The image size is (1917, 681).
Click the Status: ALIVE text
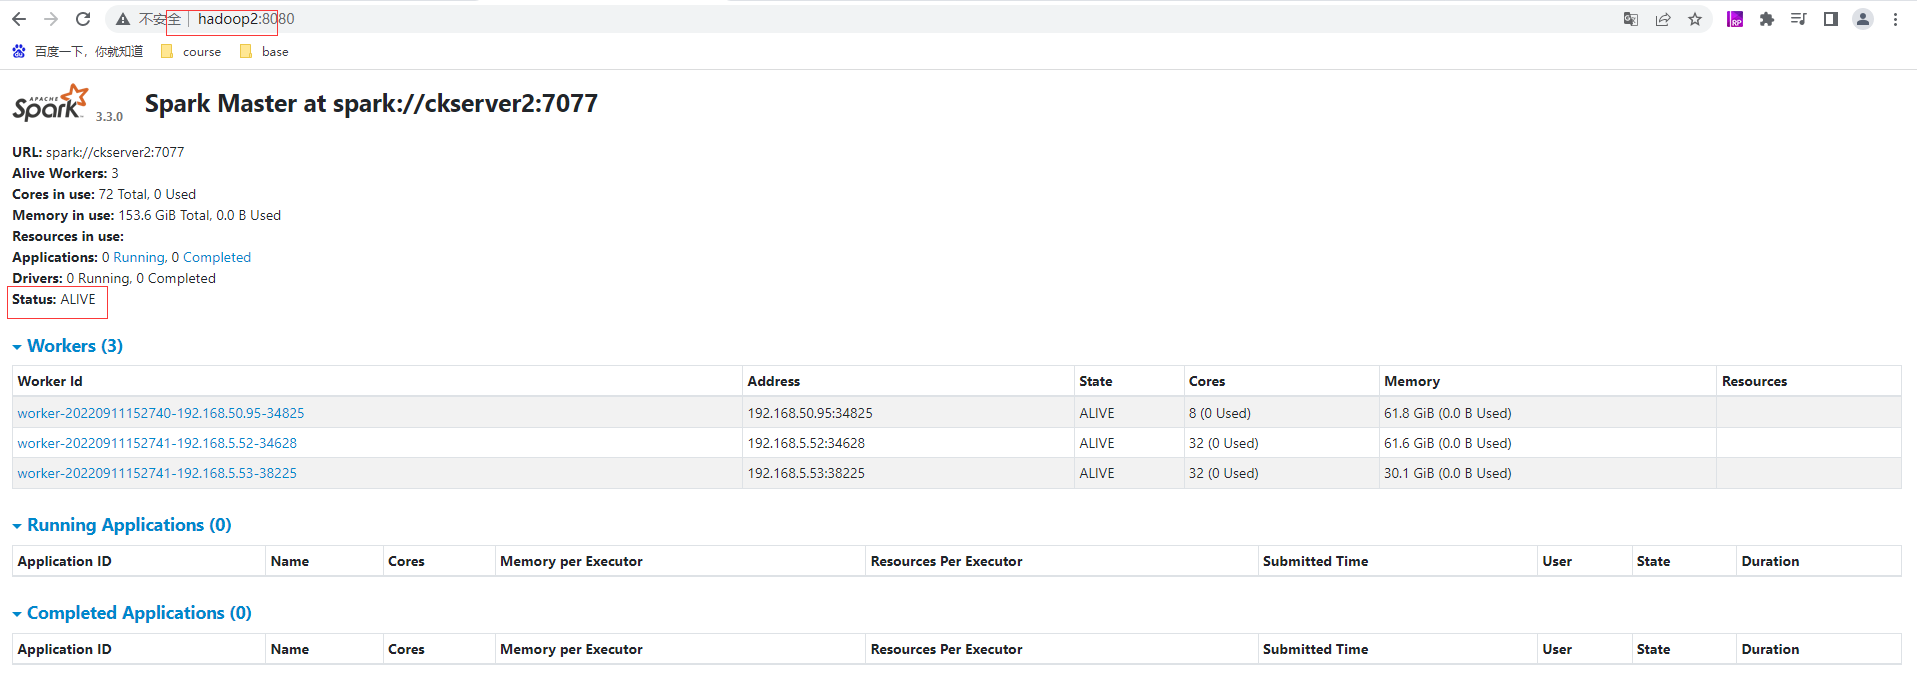(x=54, y=299)
